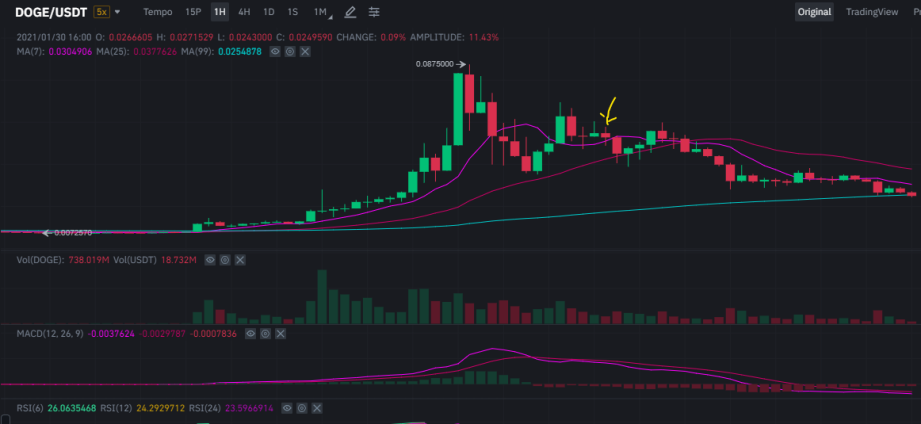This screenshot has height=424, width=921.
Task: Remove the MA indicator with X
Action: coord(305,52)
